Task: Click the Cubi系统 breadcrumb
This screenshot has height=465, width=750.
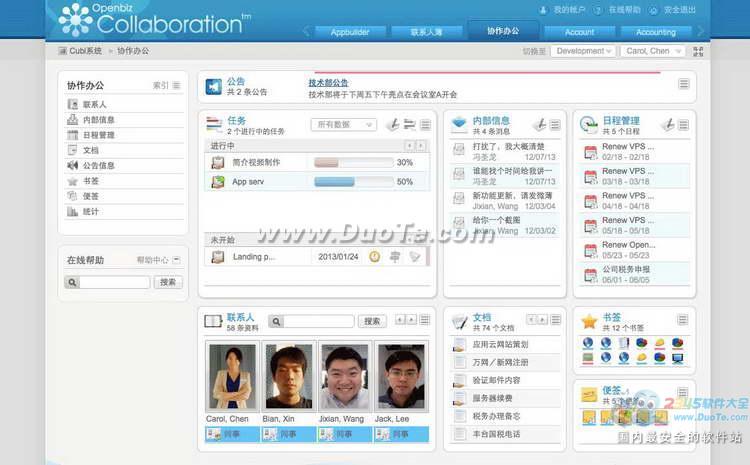Action: click(85, 51)
